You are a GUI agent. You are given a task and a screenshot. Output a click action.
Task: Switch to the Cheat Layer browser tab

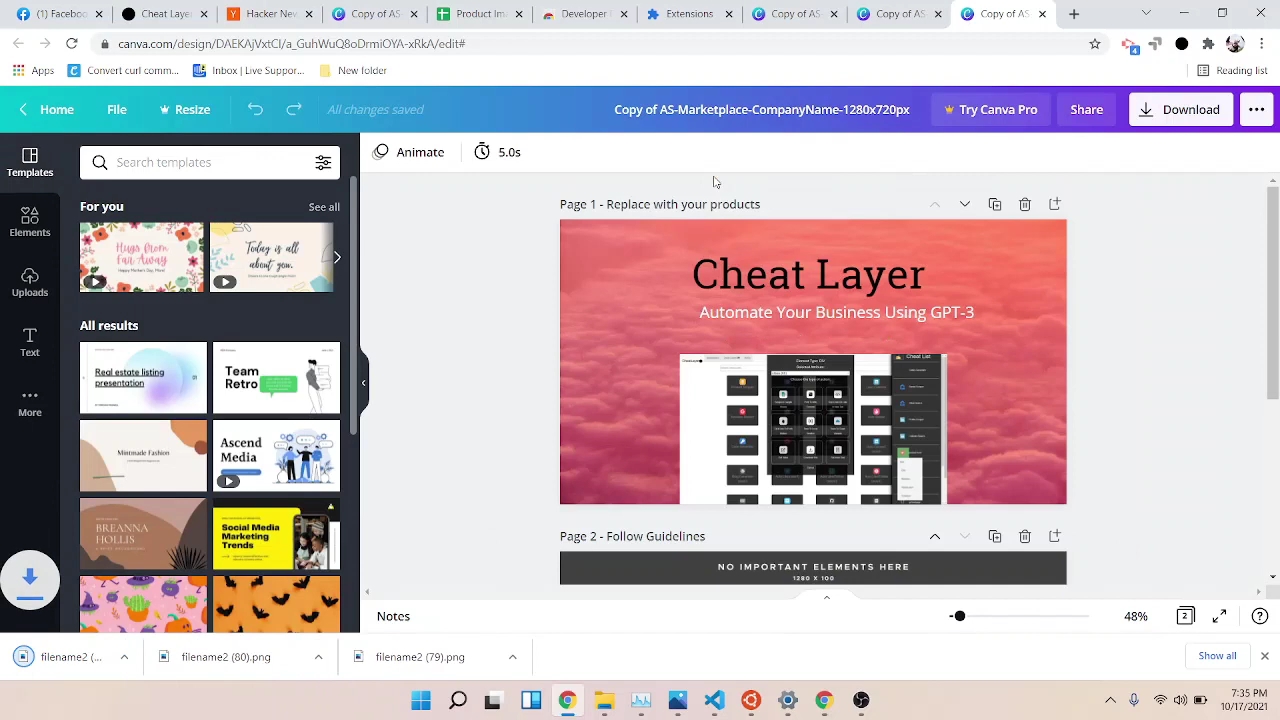[165, 14]
